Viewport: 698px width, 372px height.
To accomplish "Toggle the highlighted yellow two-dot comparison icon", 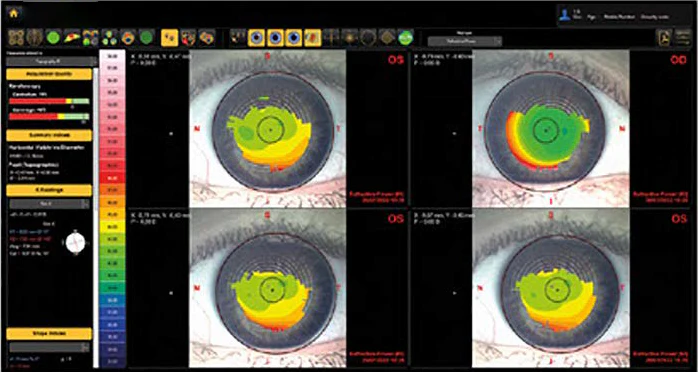I will (x=170, y=38).
